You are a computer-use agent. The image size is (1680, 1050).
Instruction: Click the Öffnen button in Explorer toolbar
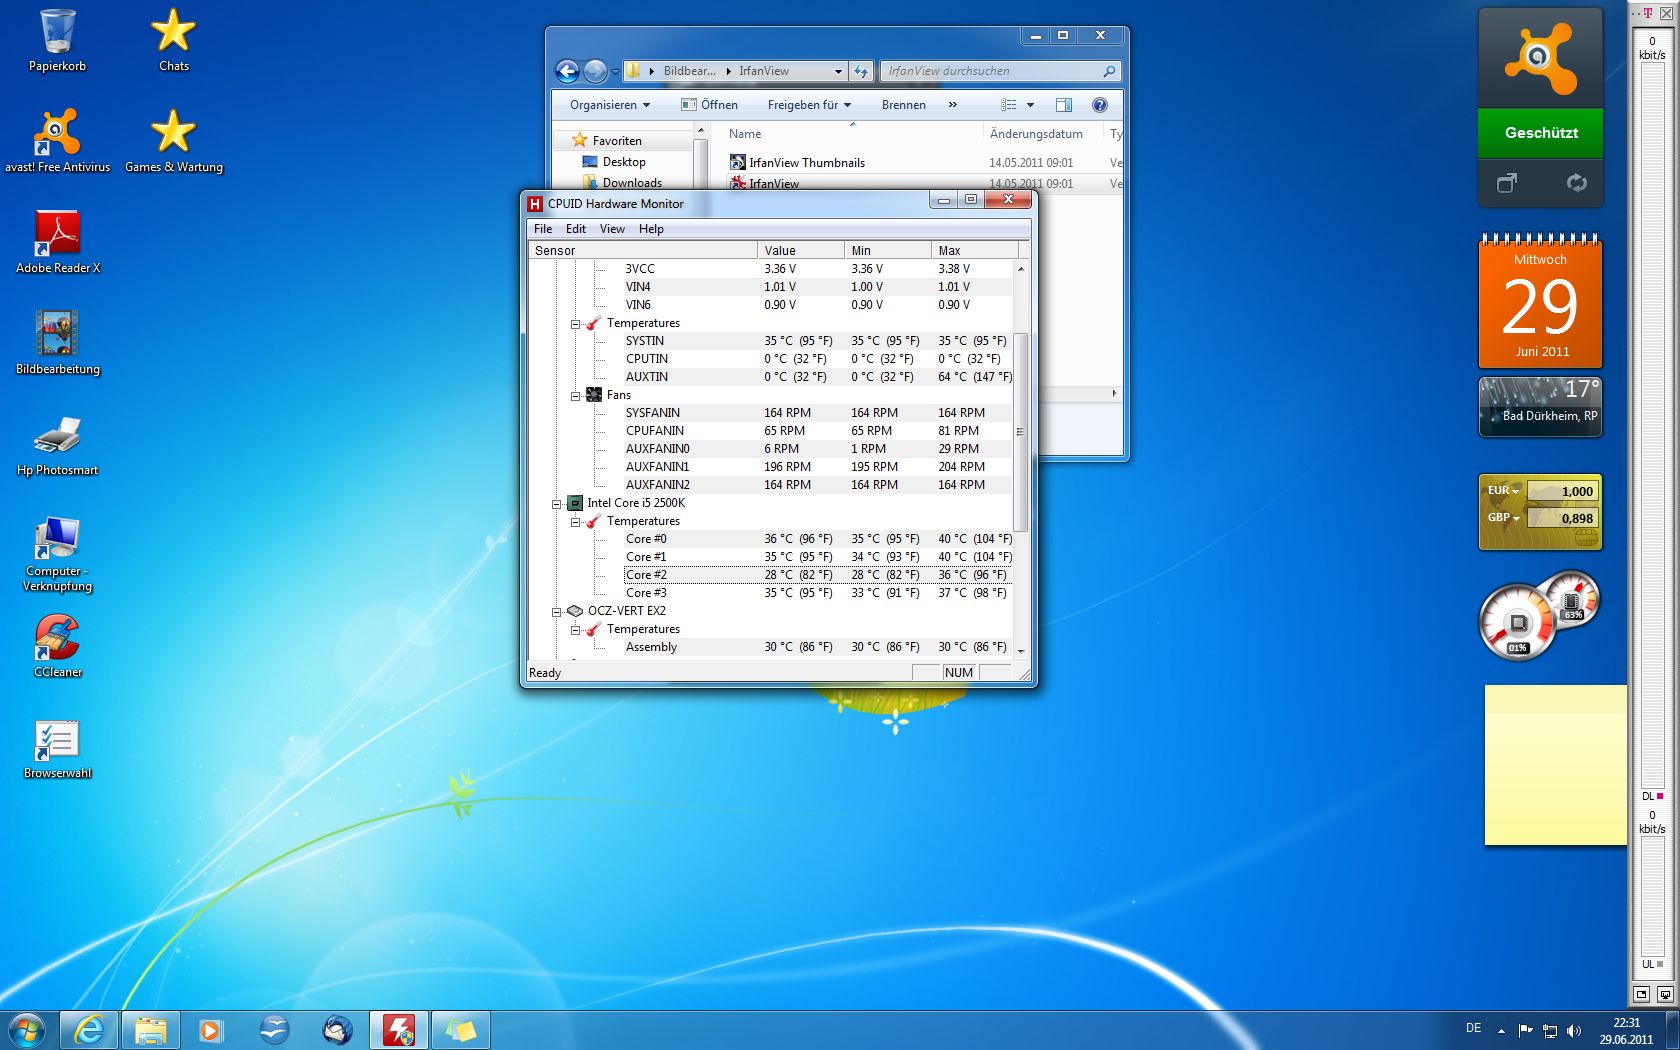(x=709, y=105)
